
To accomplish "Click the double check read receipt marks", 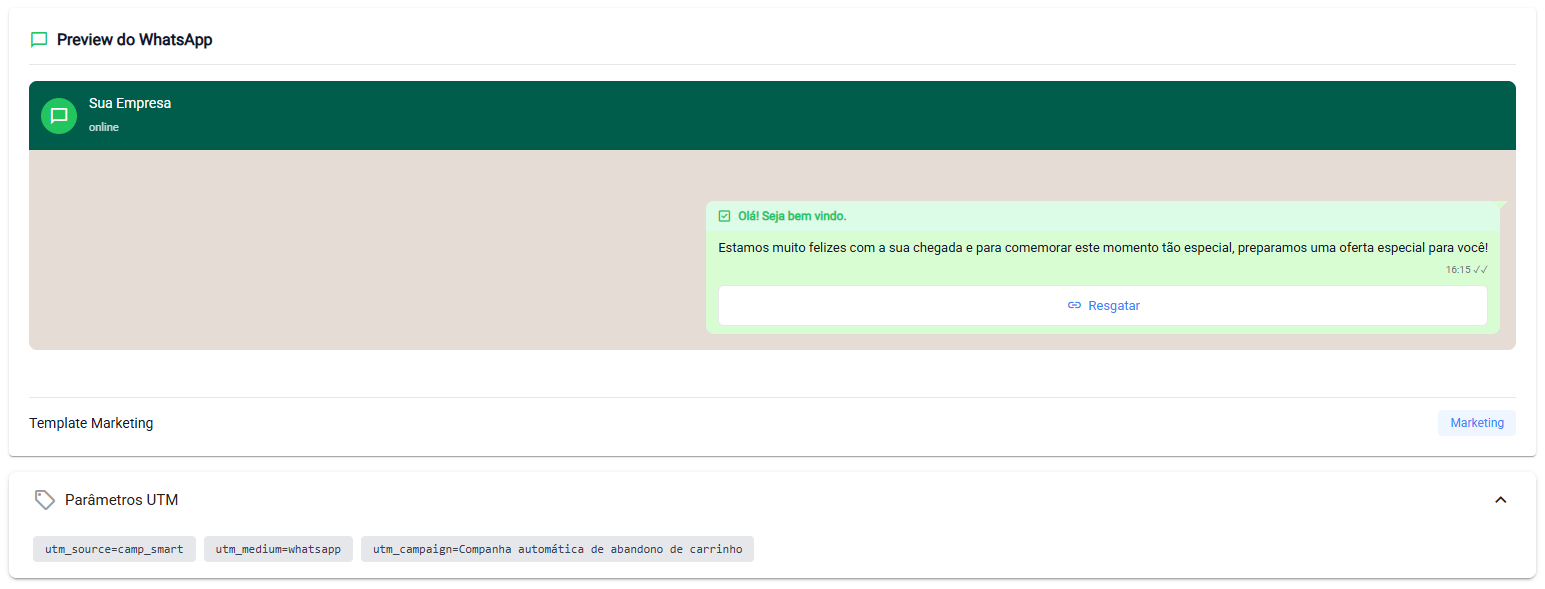I will (1481, 270).
